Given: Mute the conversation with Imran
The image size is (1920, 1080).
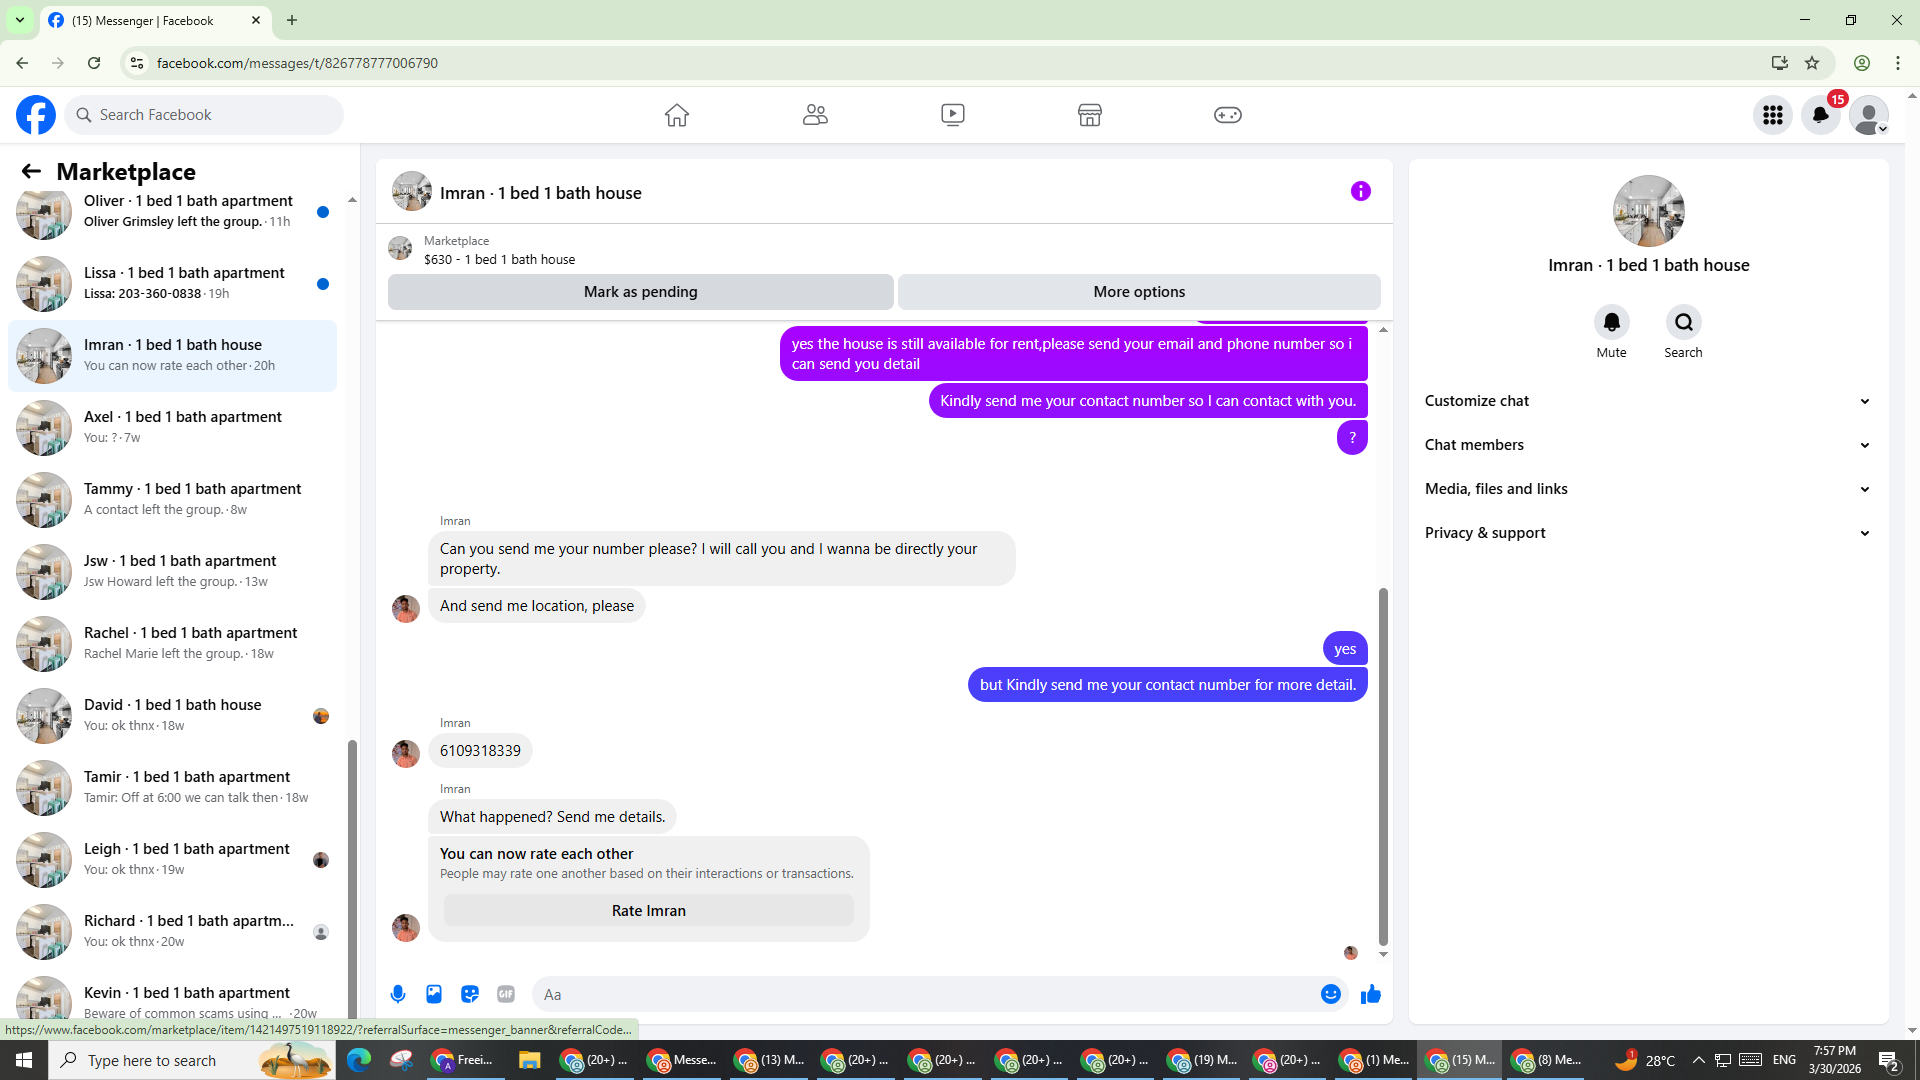Looking at the screenshot, I should point(1611,323).
